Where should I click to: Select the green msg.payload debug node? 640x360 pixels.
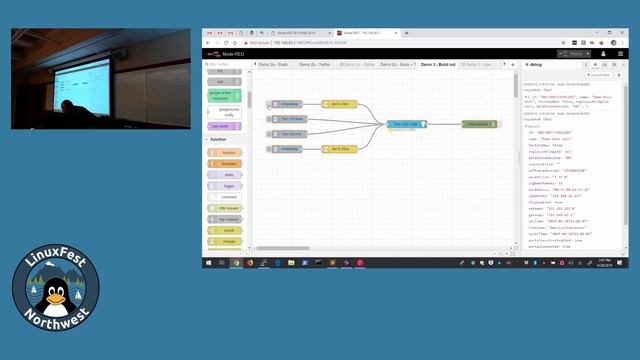[x=479, y=124]
